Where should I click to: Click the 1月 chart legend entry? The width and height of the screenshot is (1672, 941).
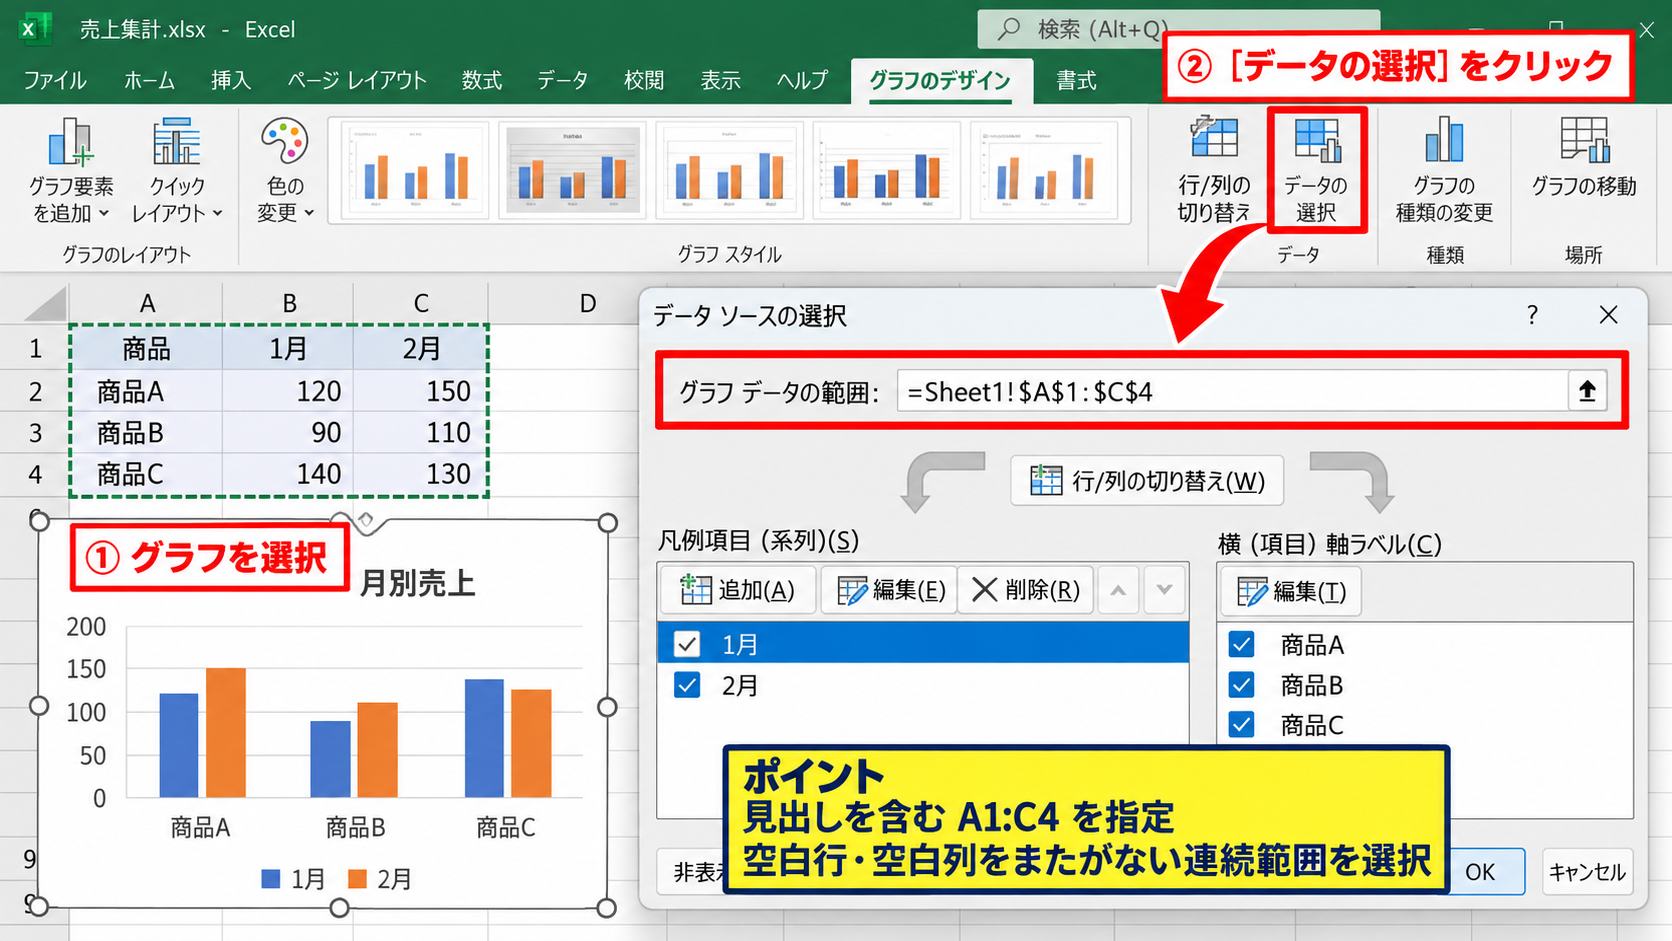coord(293,879)
